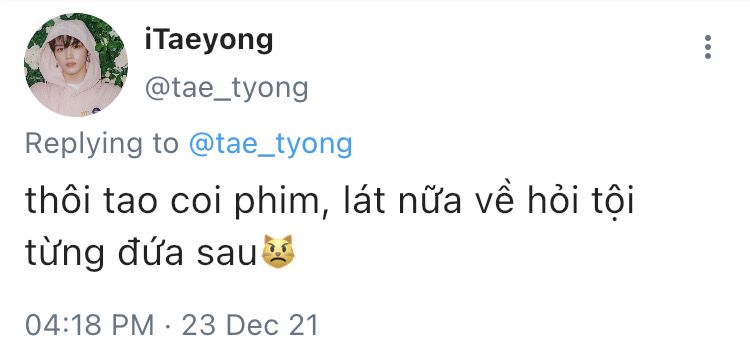Click gray @tae_tyong handle below the name
This screenshot has width=750, height=364.
click(x=227, y=88)
